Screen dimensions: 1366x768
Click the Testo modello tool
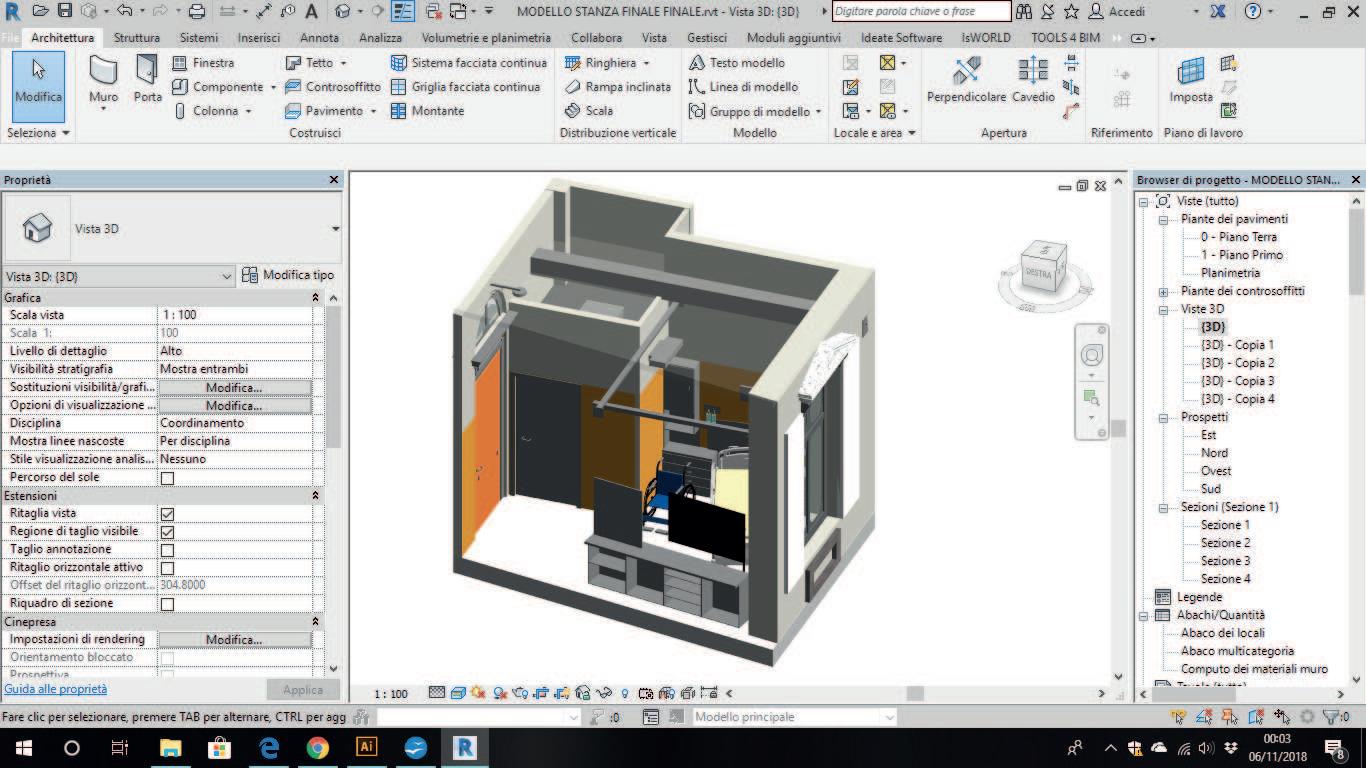[736, 62]
